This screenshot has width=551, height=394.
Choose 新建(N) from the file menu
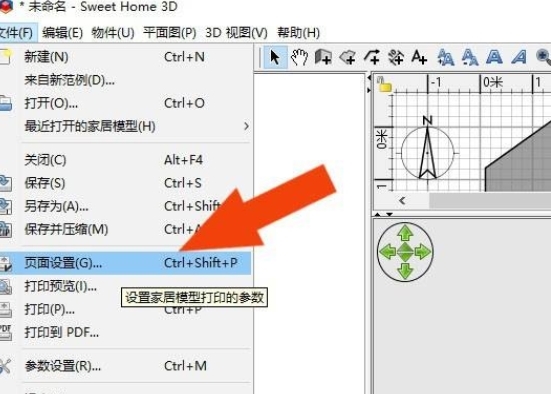[125, 57]
